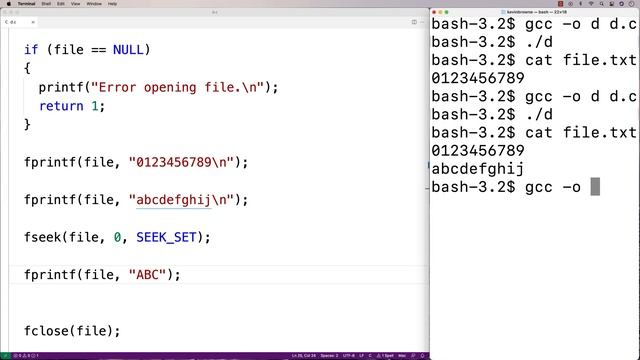Click the split editor icon

click(414, 22)
